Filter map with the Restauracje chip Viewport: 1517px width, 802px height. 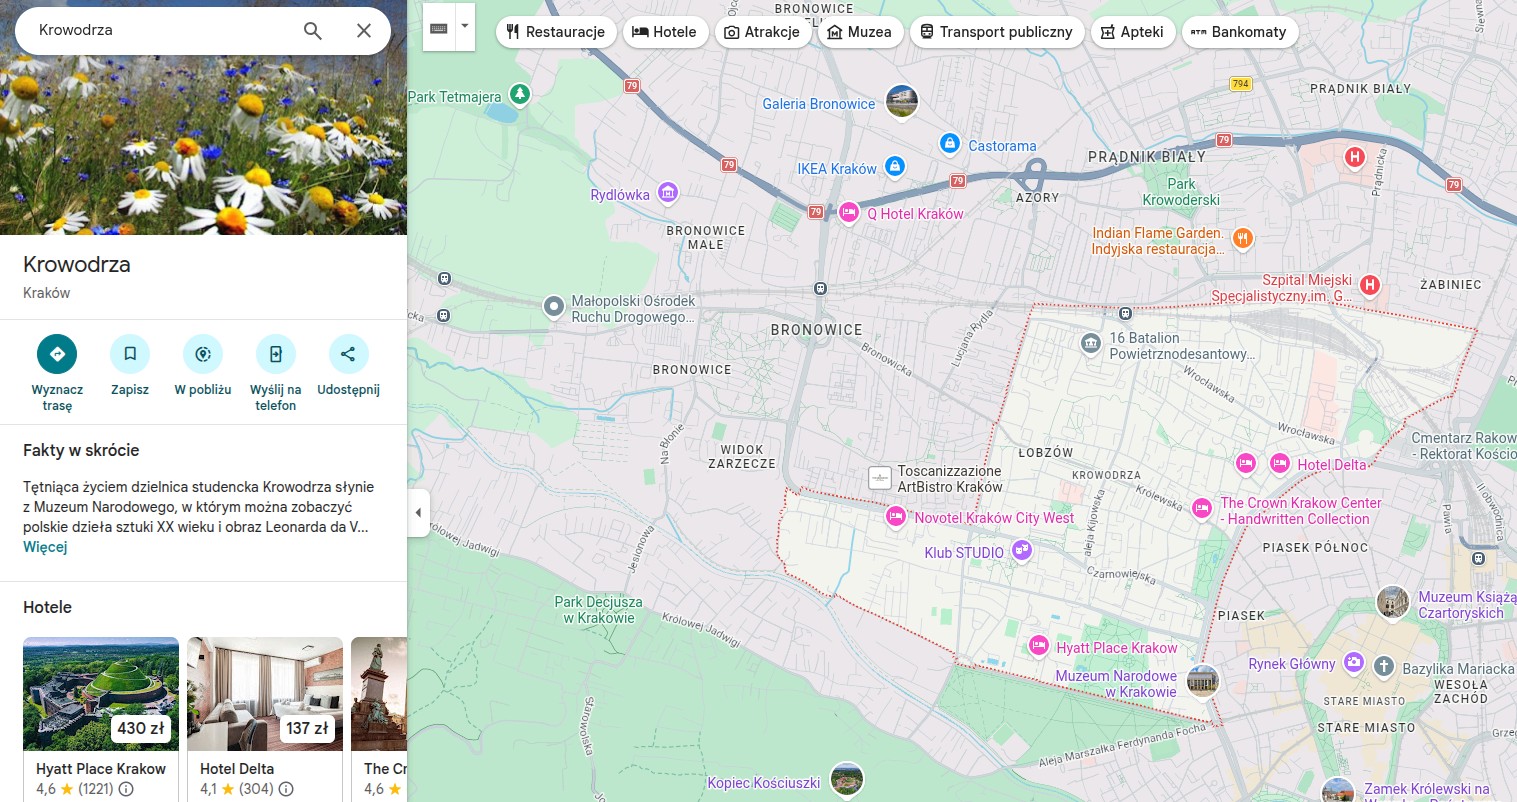point(556,31)
